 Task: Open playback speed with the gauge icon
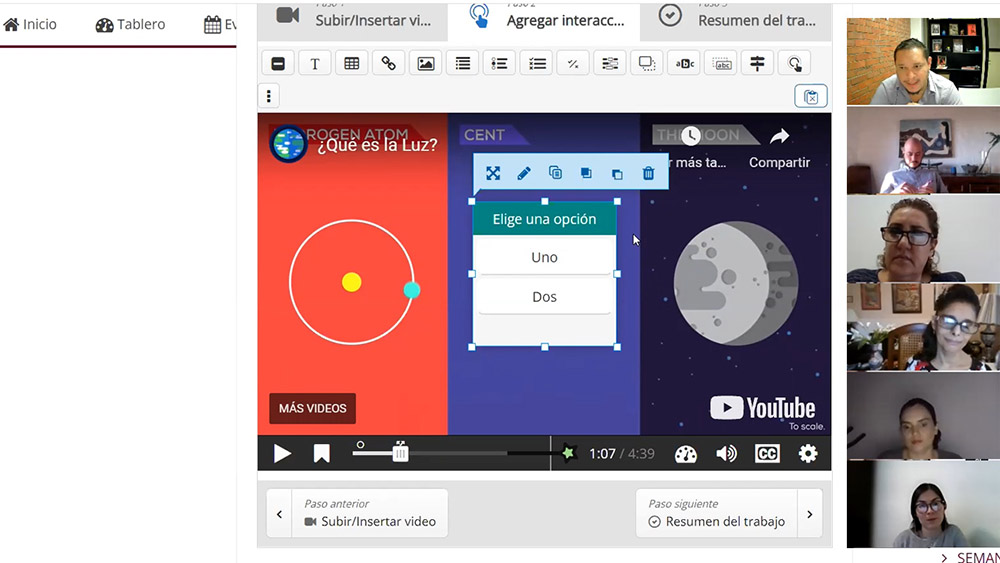coord(685,454)
